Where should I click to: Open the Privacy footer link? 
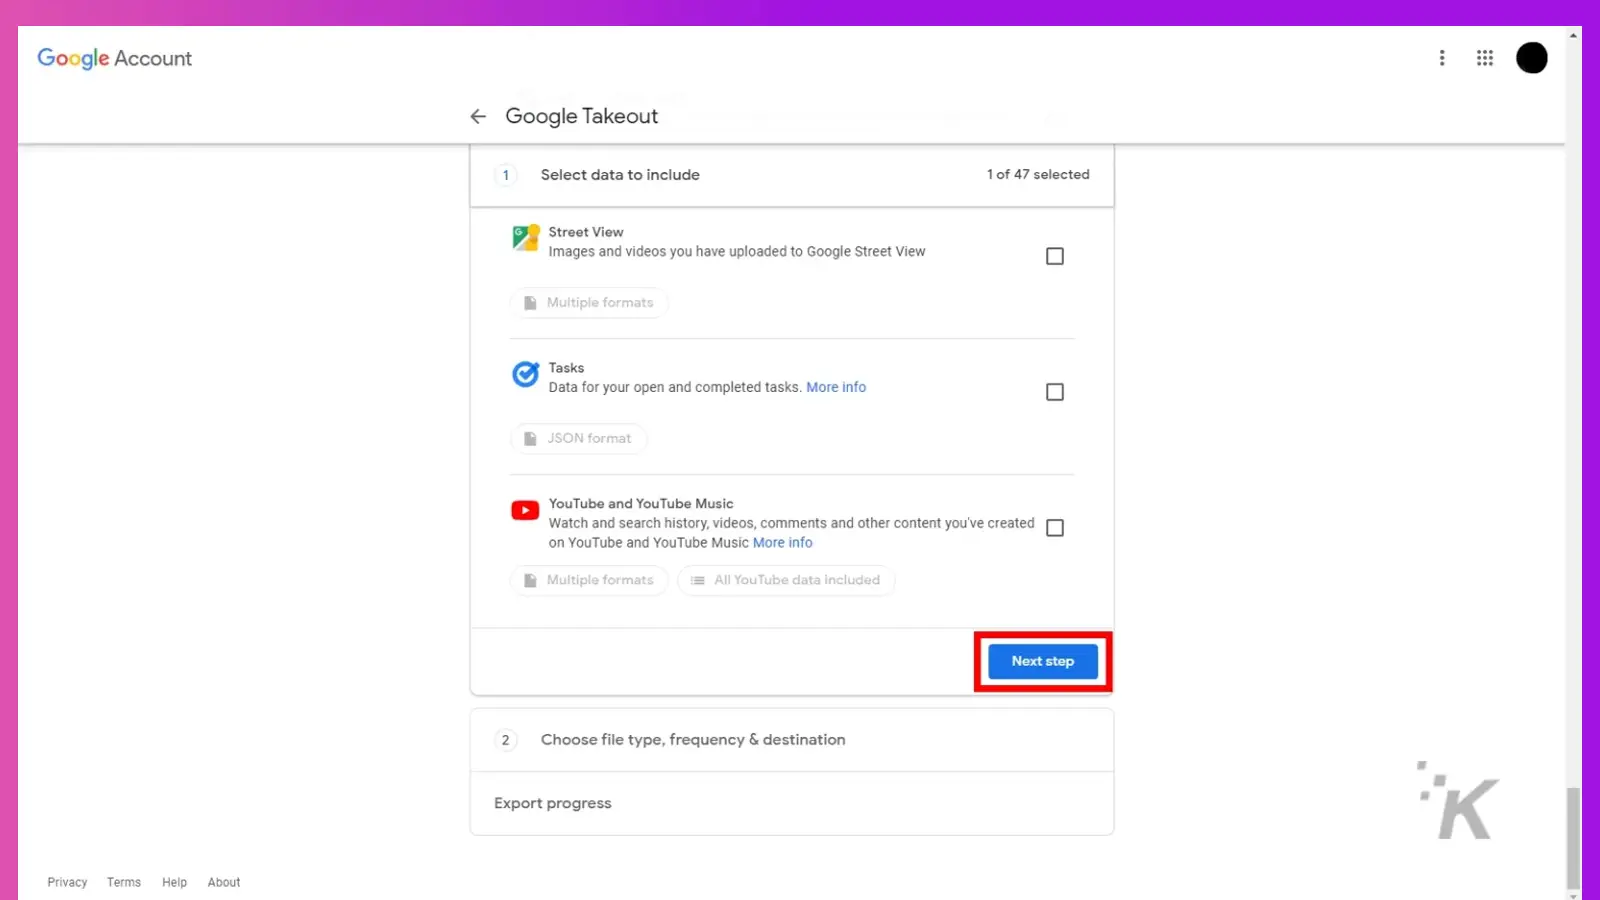pos(67,882)
